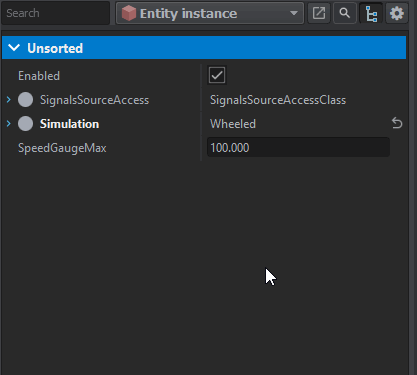
Task: Select the Enabled label
Action: [x=39, y=76]
